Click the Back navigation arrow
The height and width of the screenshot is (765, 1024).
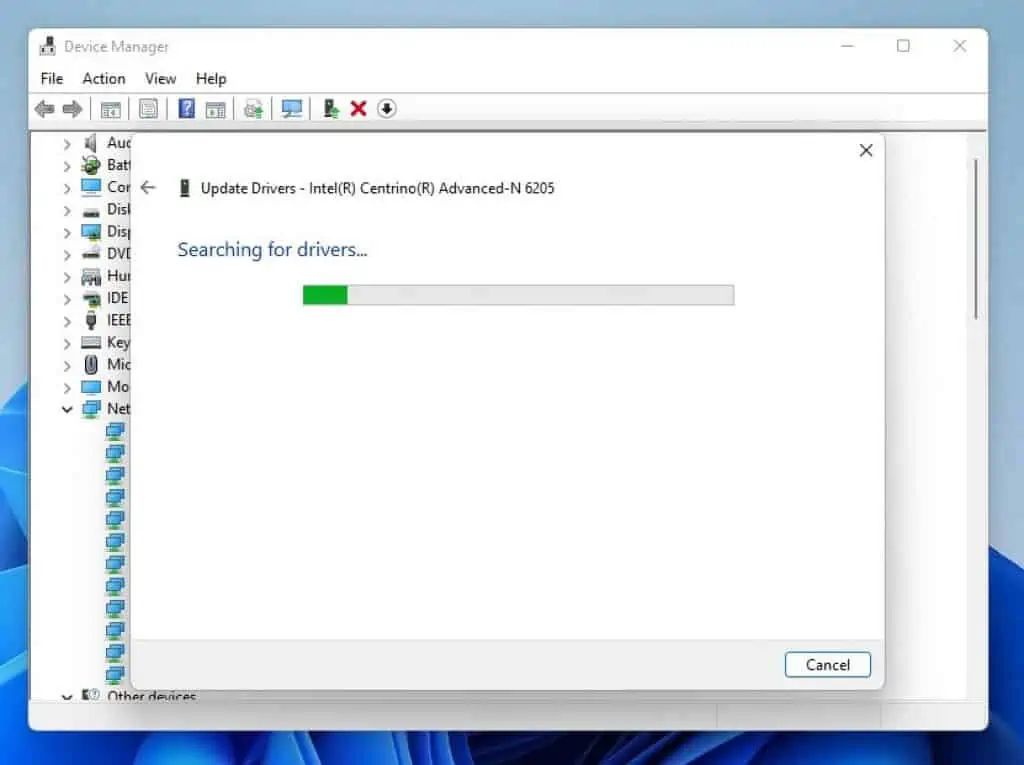[x=44, y=108]
